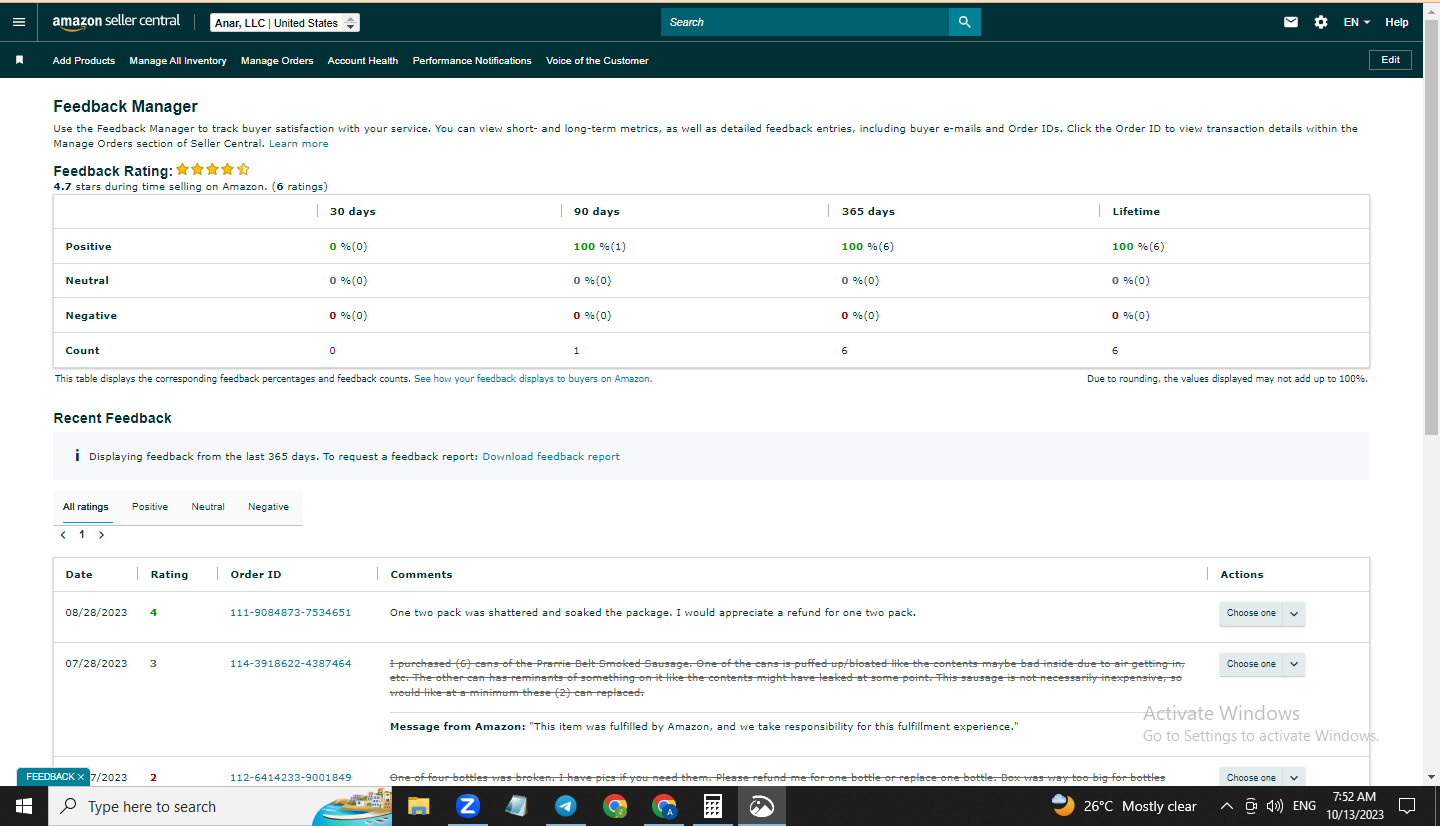1440x826 pixels.
Task: Click the Help link
Action: (1397, 22)
